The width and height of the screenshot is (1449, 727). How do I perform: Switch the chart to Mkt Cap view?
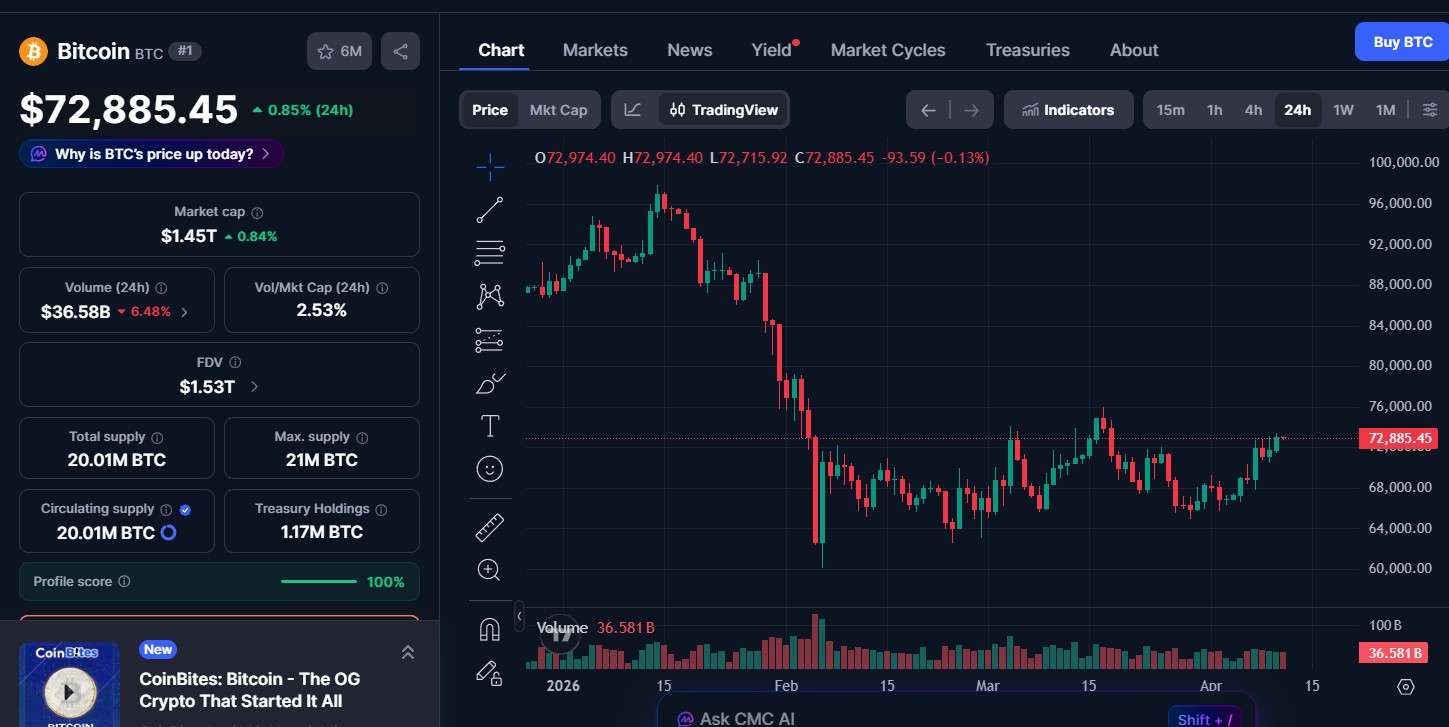pyautogui.click(x=558, y=109)
